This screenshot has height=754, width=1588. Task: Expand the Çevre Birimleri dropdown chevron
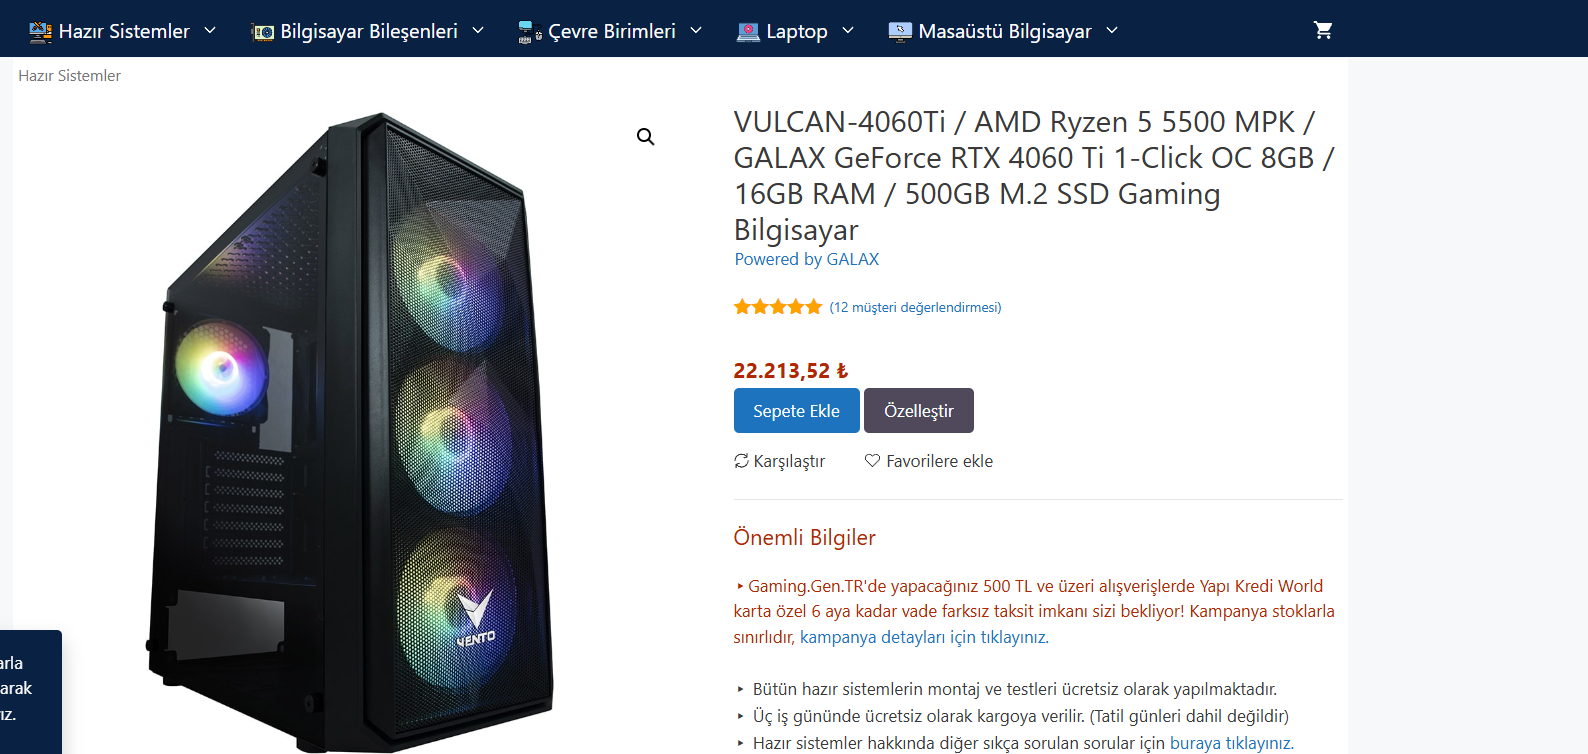tap(696, 31)
